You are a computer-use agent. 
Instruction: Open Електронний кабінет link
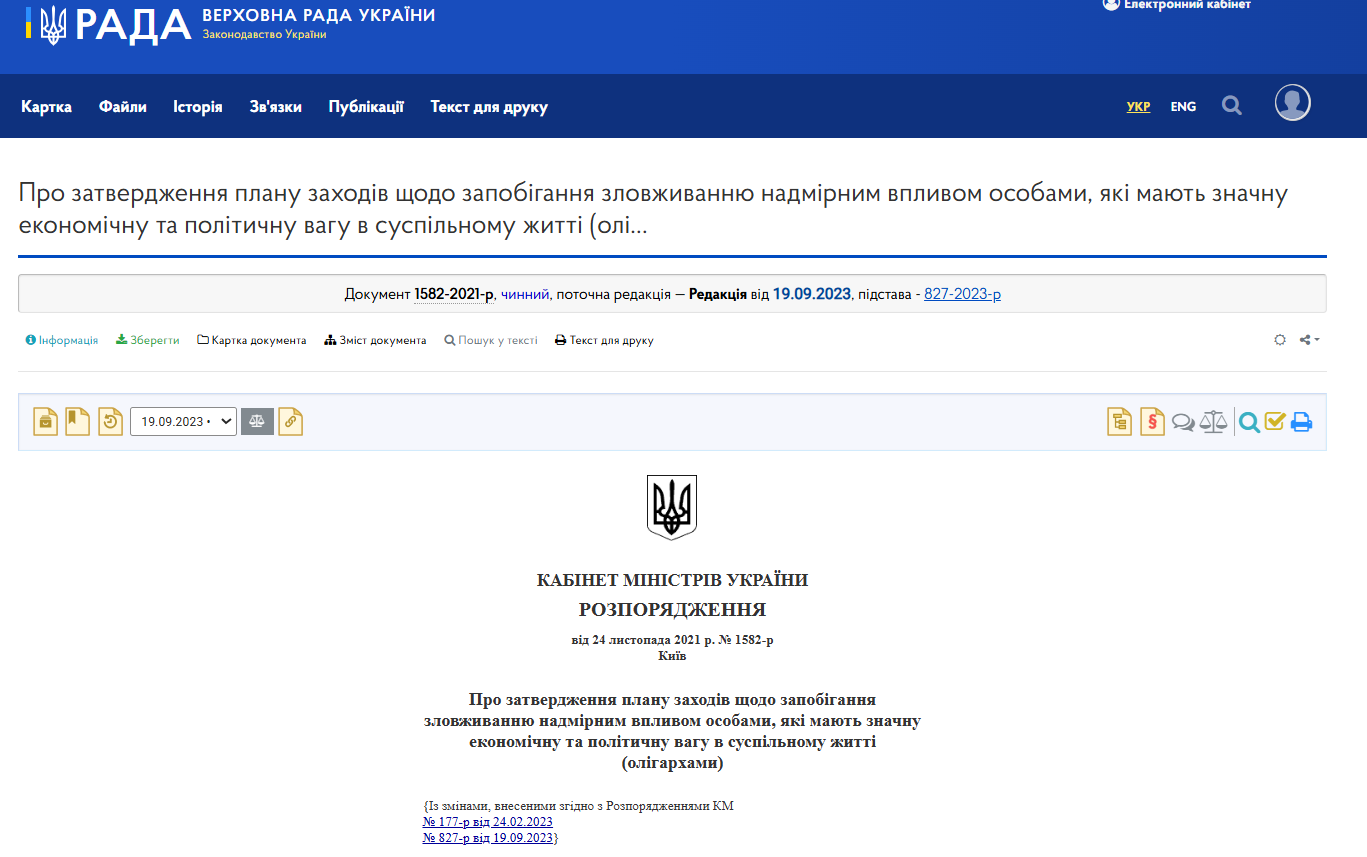click(1177, 5)
